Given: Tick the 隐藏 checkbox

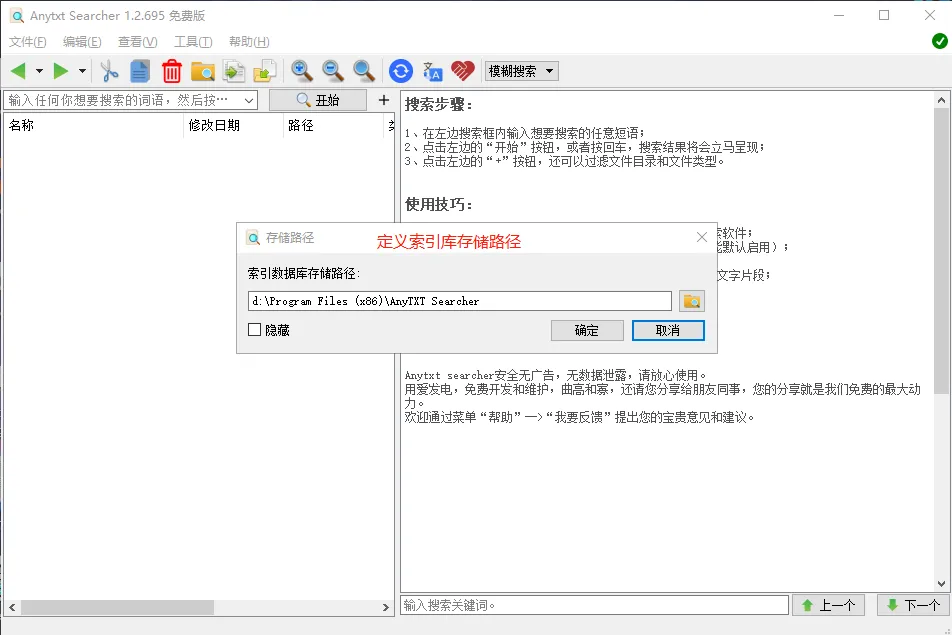Looking at the screenshot, I should (x=254, y=330).
